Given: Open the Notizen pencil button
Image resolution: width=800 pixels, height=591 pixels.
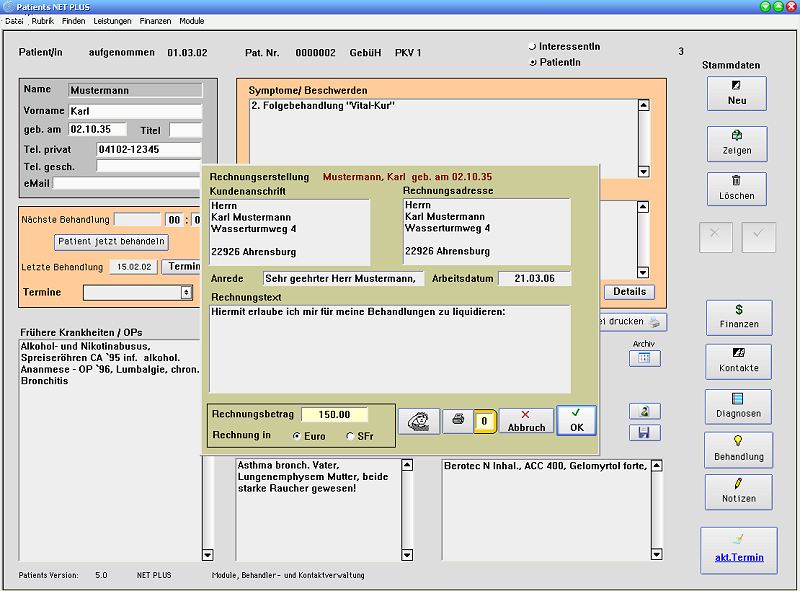Looking at the screenshot, I should point(738,492).
